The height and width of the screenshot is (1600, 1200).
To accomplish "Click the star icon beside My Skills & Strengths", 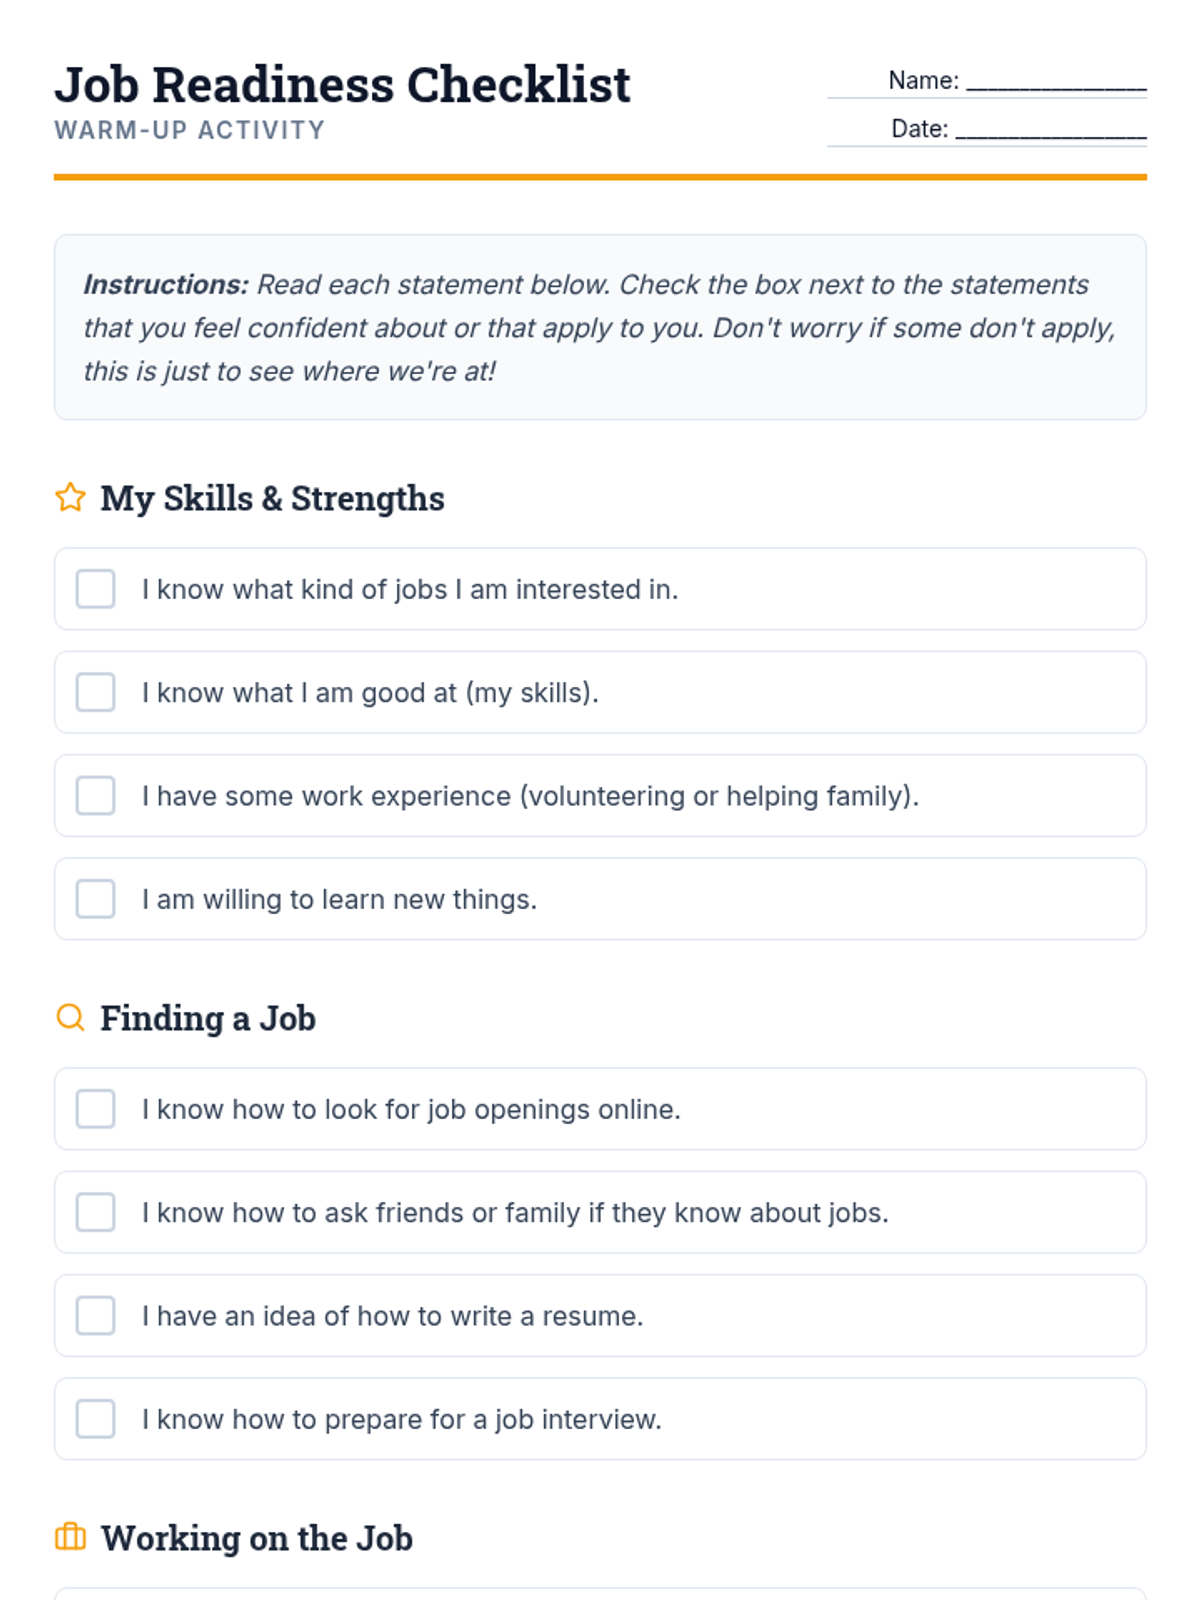I will pyautogui.click(x=70, y=497).
